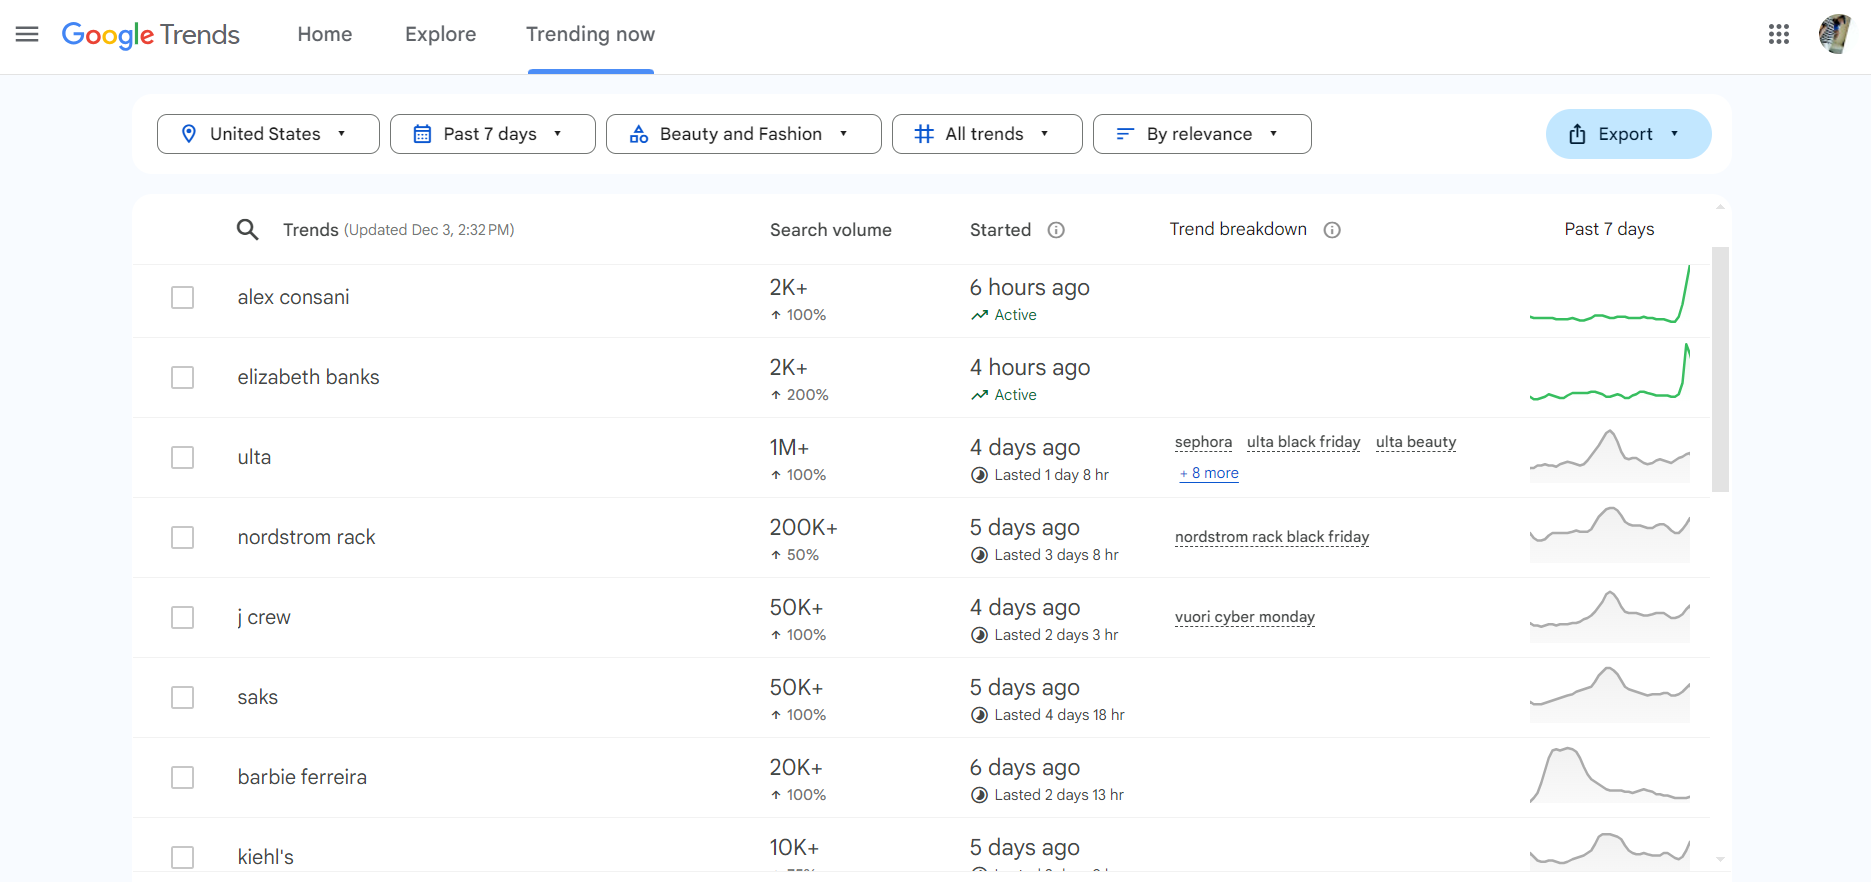Click the lasted clock icon in nordstrom rack row

[x=979, y=555]
